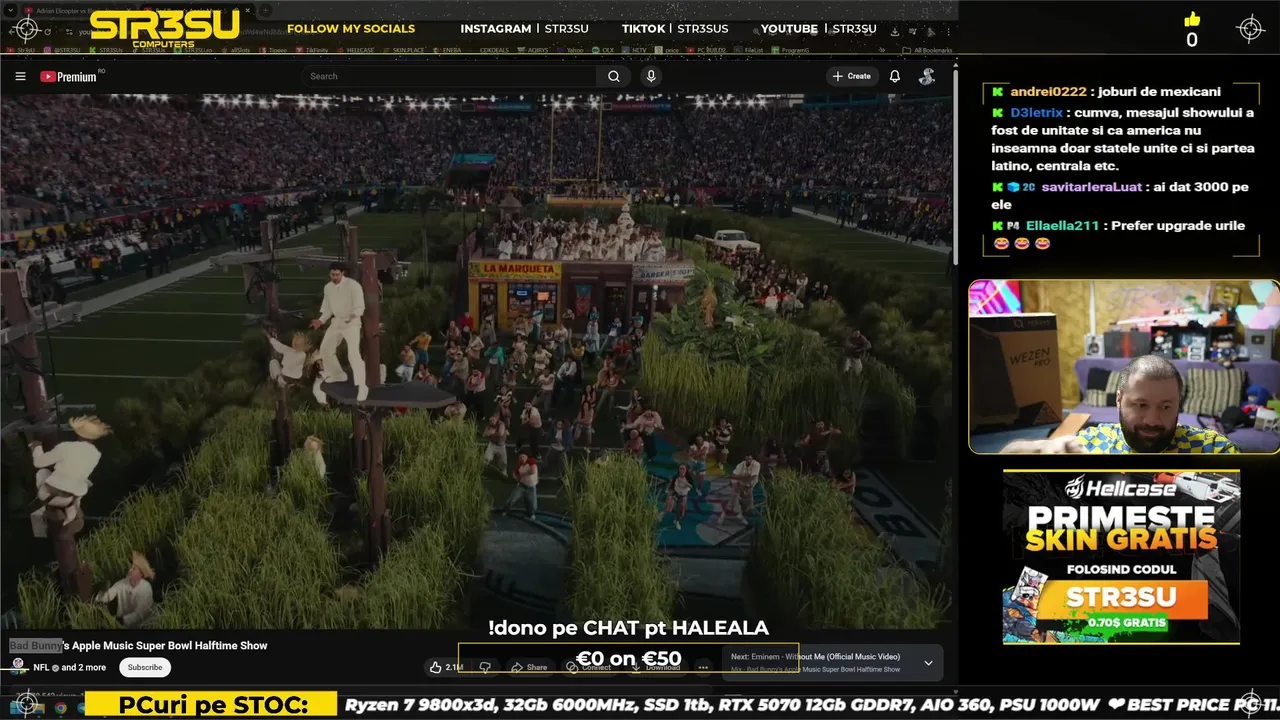Click the Hellcase PRIMESTE SKIN GRATIS banner
Viewport: 1280px width, 720px height.
coord(1121,557)
